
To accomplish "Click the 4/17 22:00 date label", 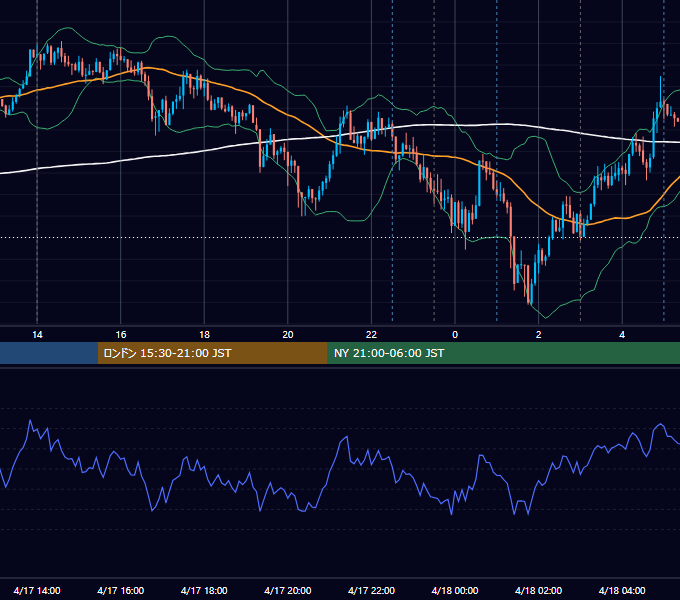I will [371, 590].
